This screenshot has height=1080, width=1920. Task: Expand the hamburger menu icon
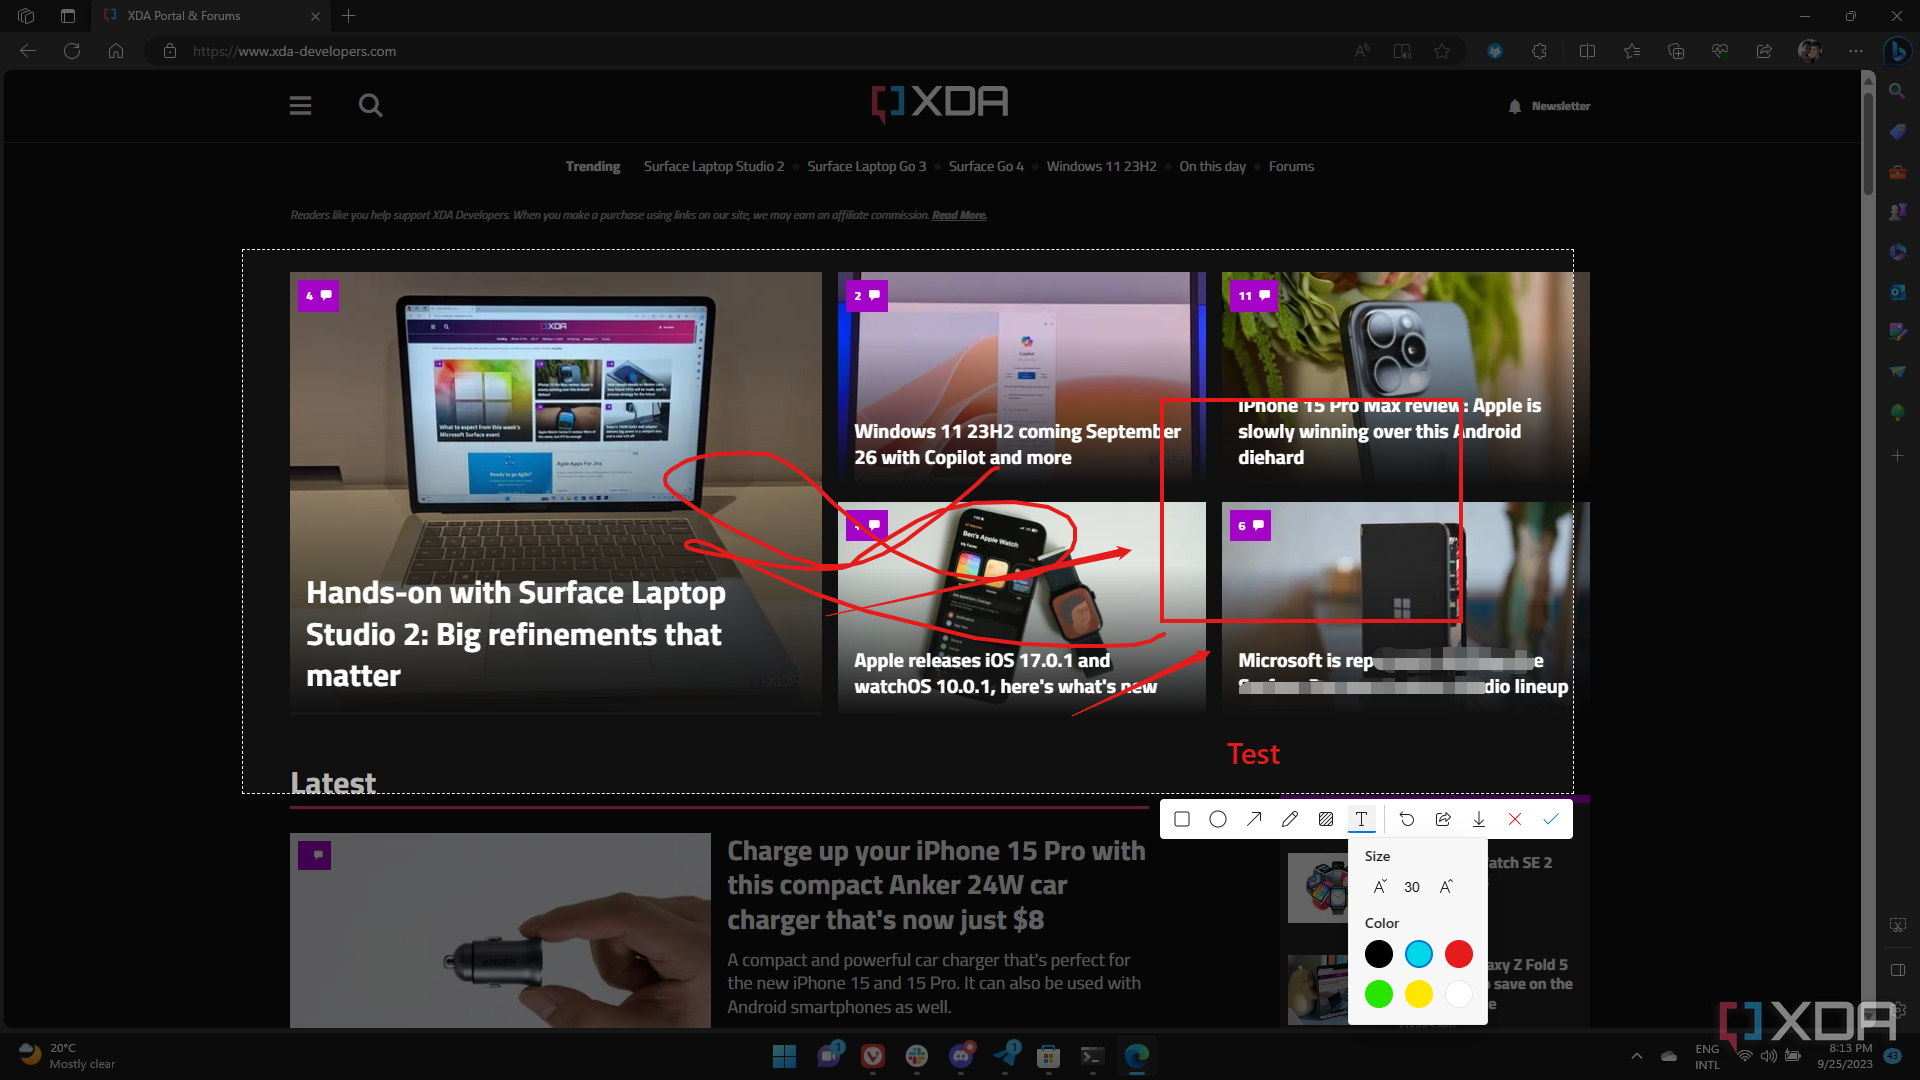301,104
